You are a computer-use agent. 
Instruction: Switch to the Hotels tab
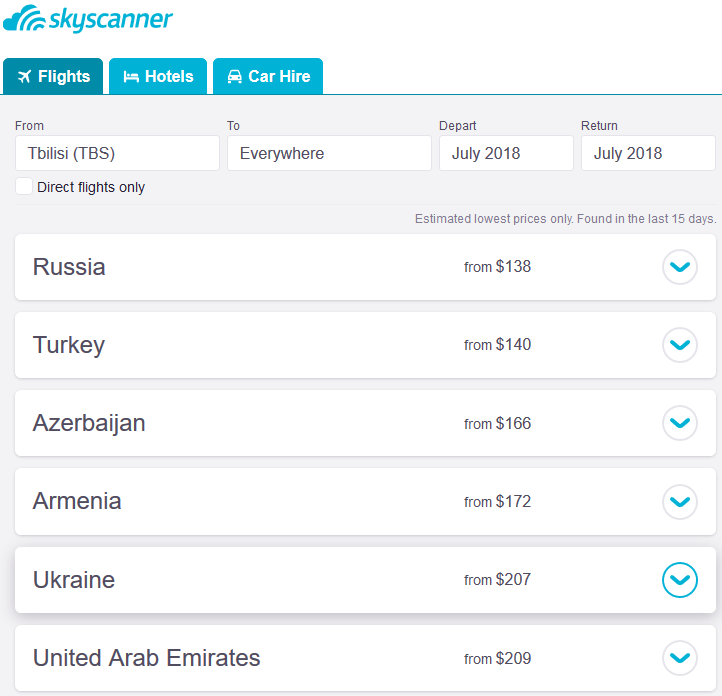pos(158,76)
